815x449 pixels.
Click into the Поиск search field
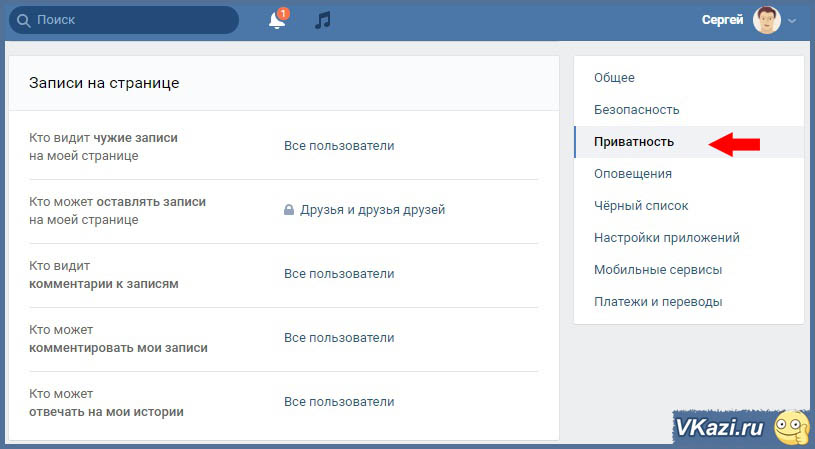[x=130, y=20]
